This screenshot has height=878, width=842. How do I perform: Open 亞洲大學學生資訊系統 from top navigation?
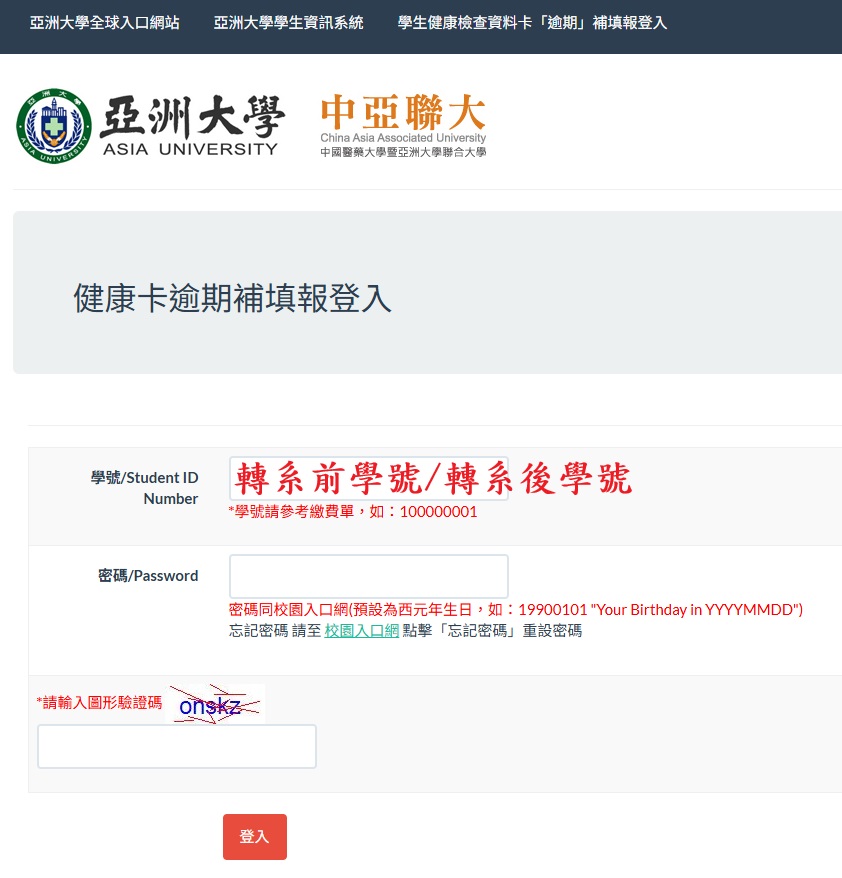(288, 21)
